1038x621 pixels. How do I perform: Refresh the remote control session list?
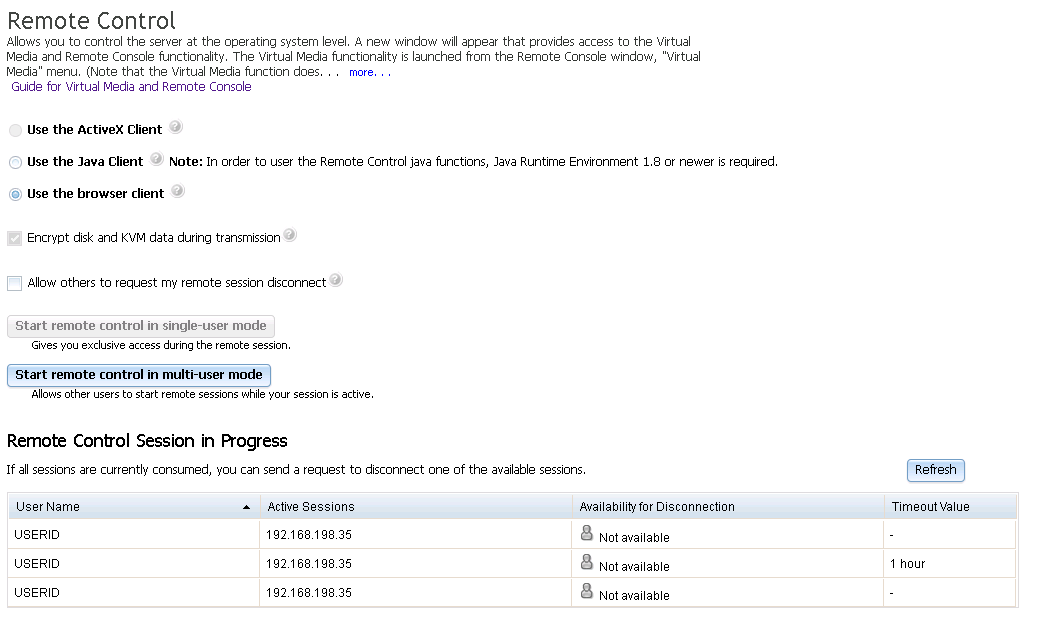(x=936, y=470)
